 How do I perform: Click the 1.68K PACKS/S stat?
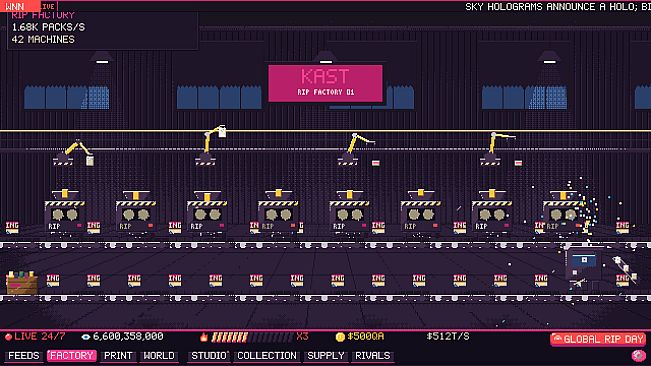tap(48, 27)
